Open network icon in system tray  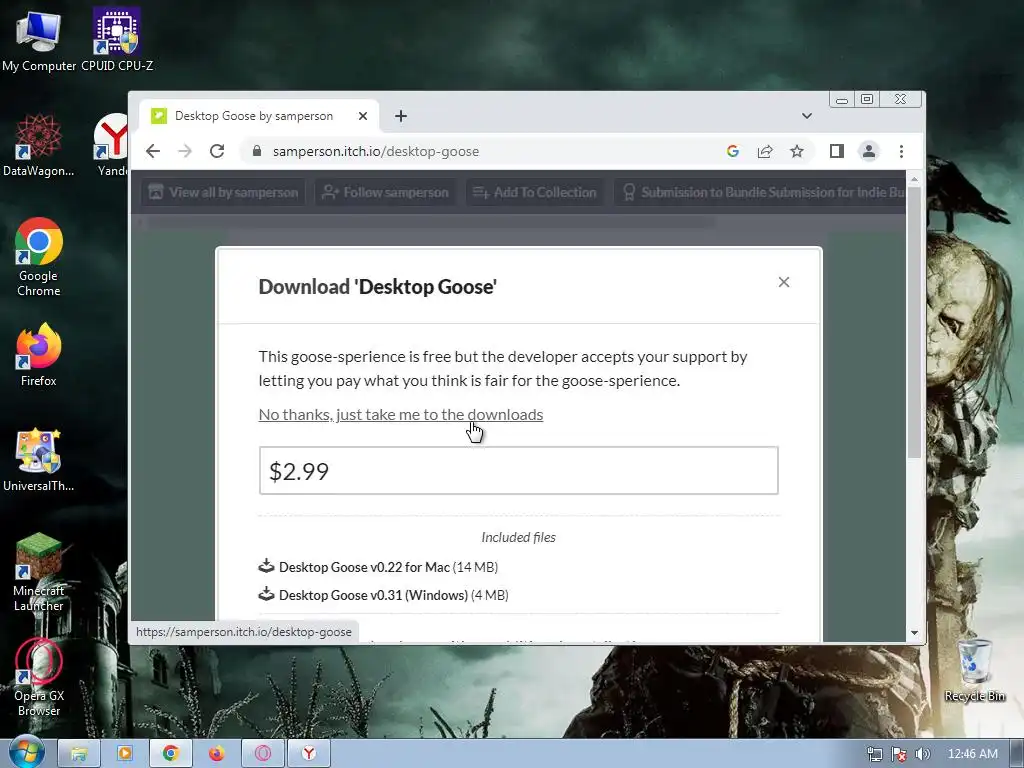pyautogui.click(x=874, y=754)
